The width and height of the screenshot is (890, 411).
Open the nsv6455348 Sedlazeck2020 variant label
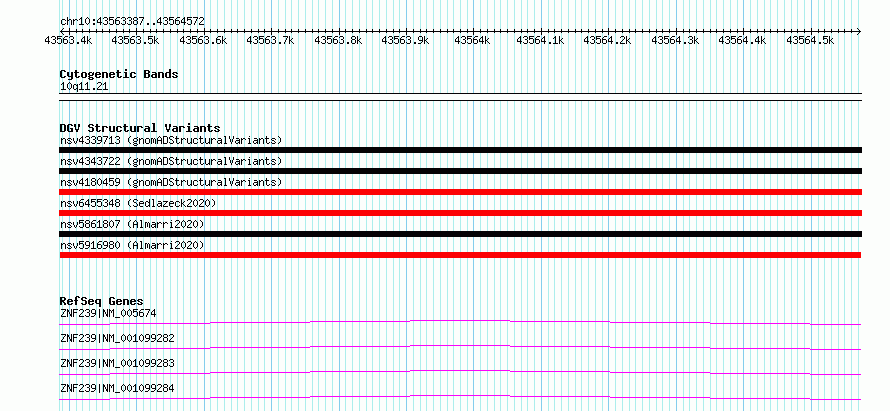point(138,203)
